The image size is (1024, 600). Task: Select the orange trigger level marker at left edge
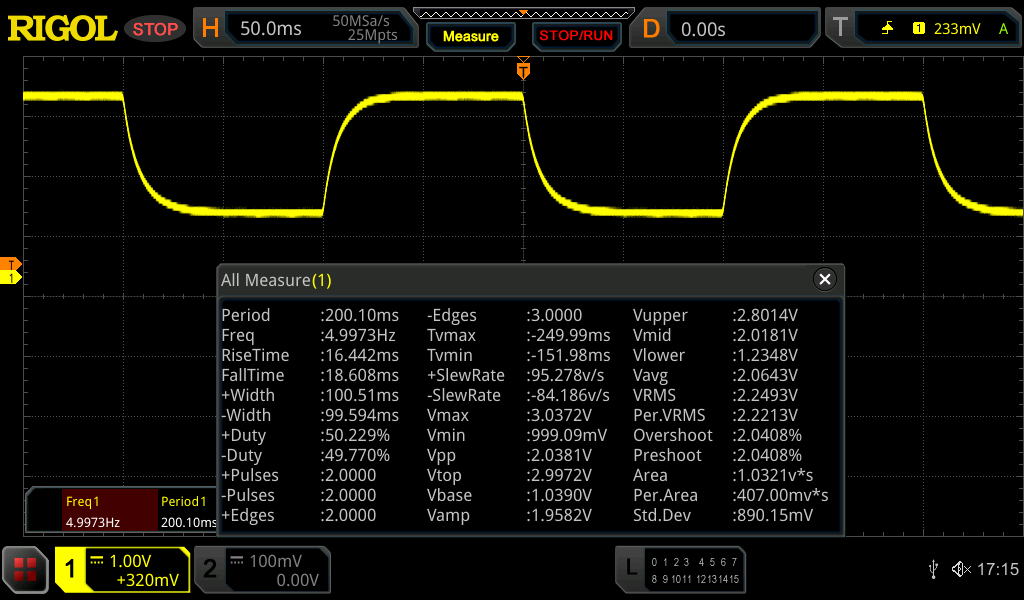13,264
